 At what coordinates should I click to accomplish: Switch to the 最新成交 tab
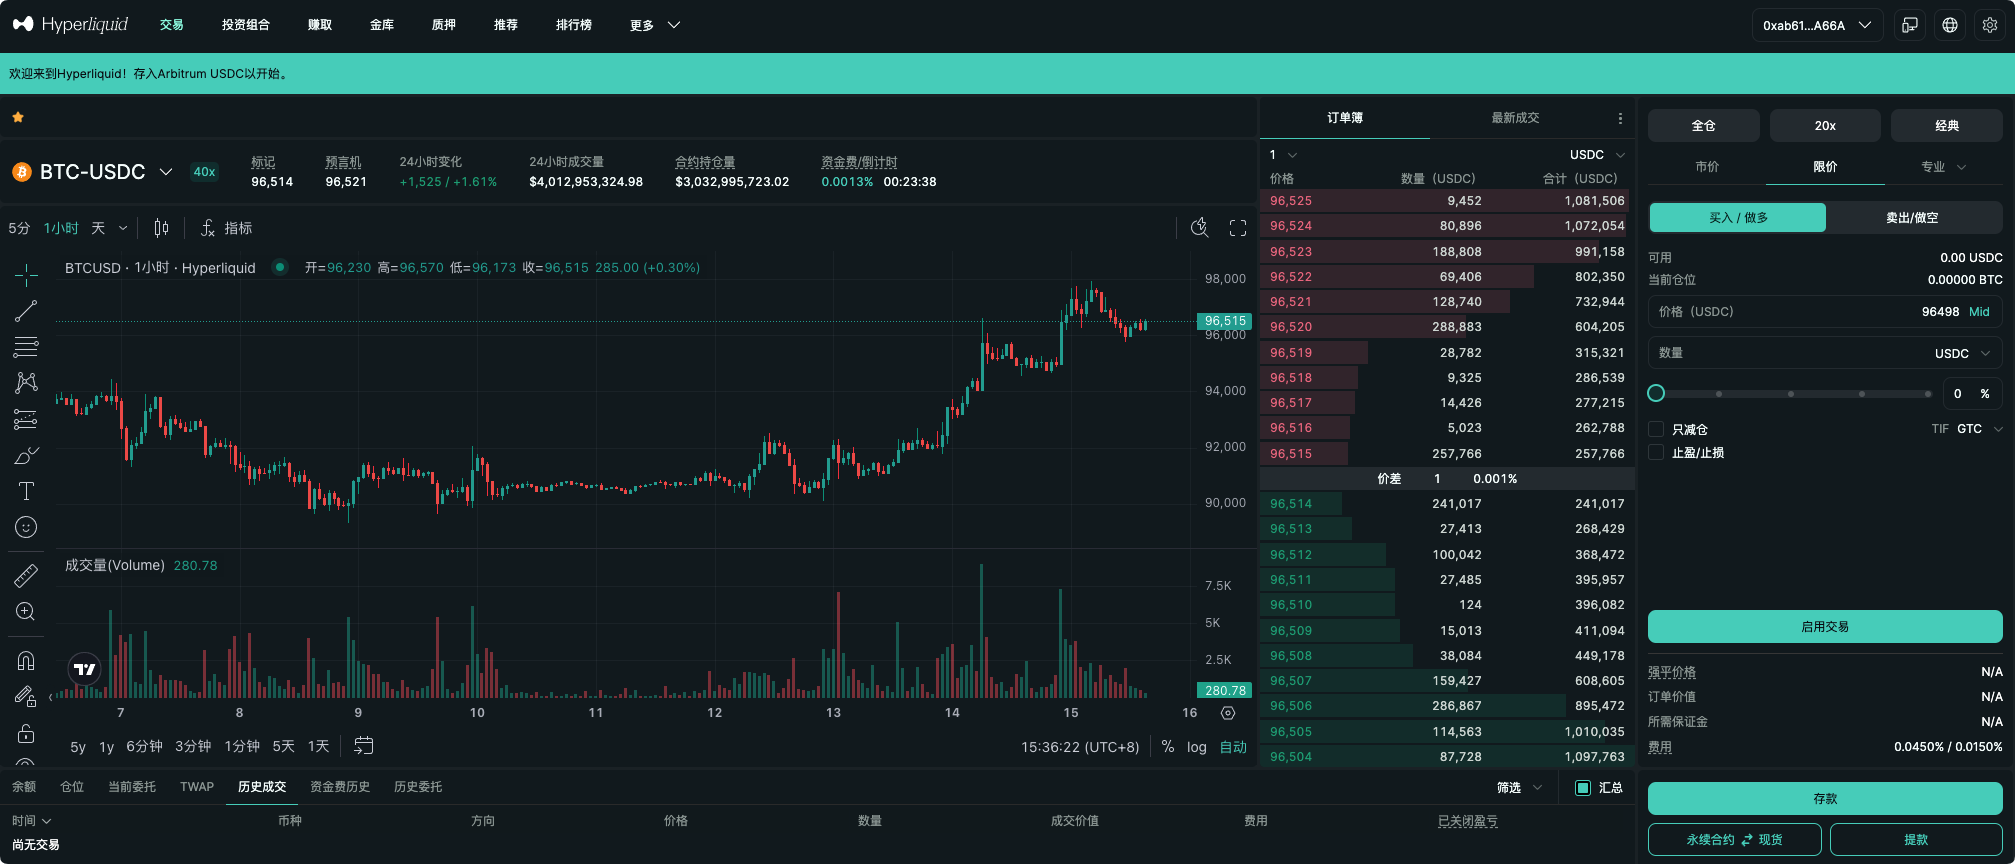pos(1515,118)
